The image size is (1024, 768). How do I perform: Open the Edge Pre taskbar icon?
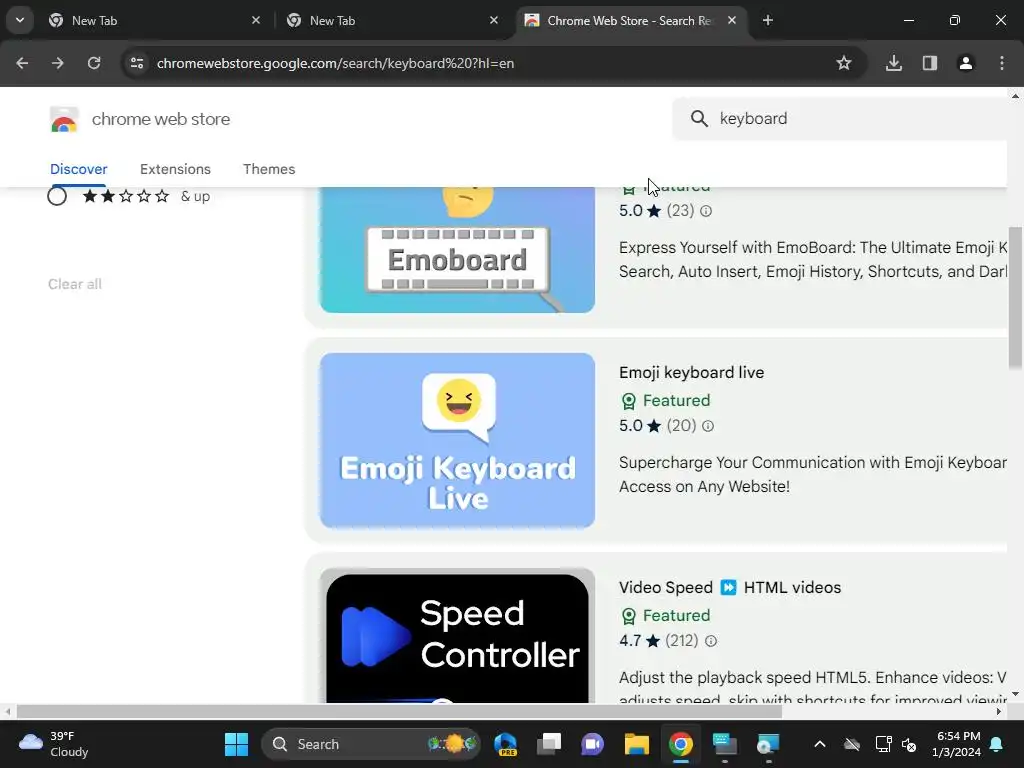pos(505,744)
